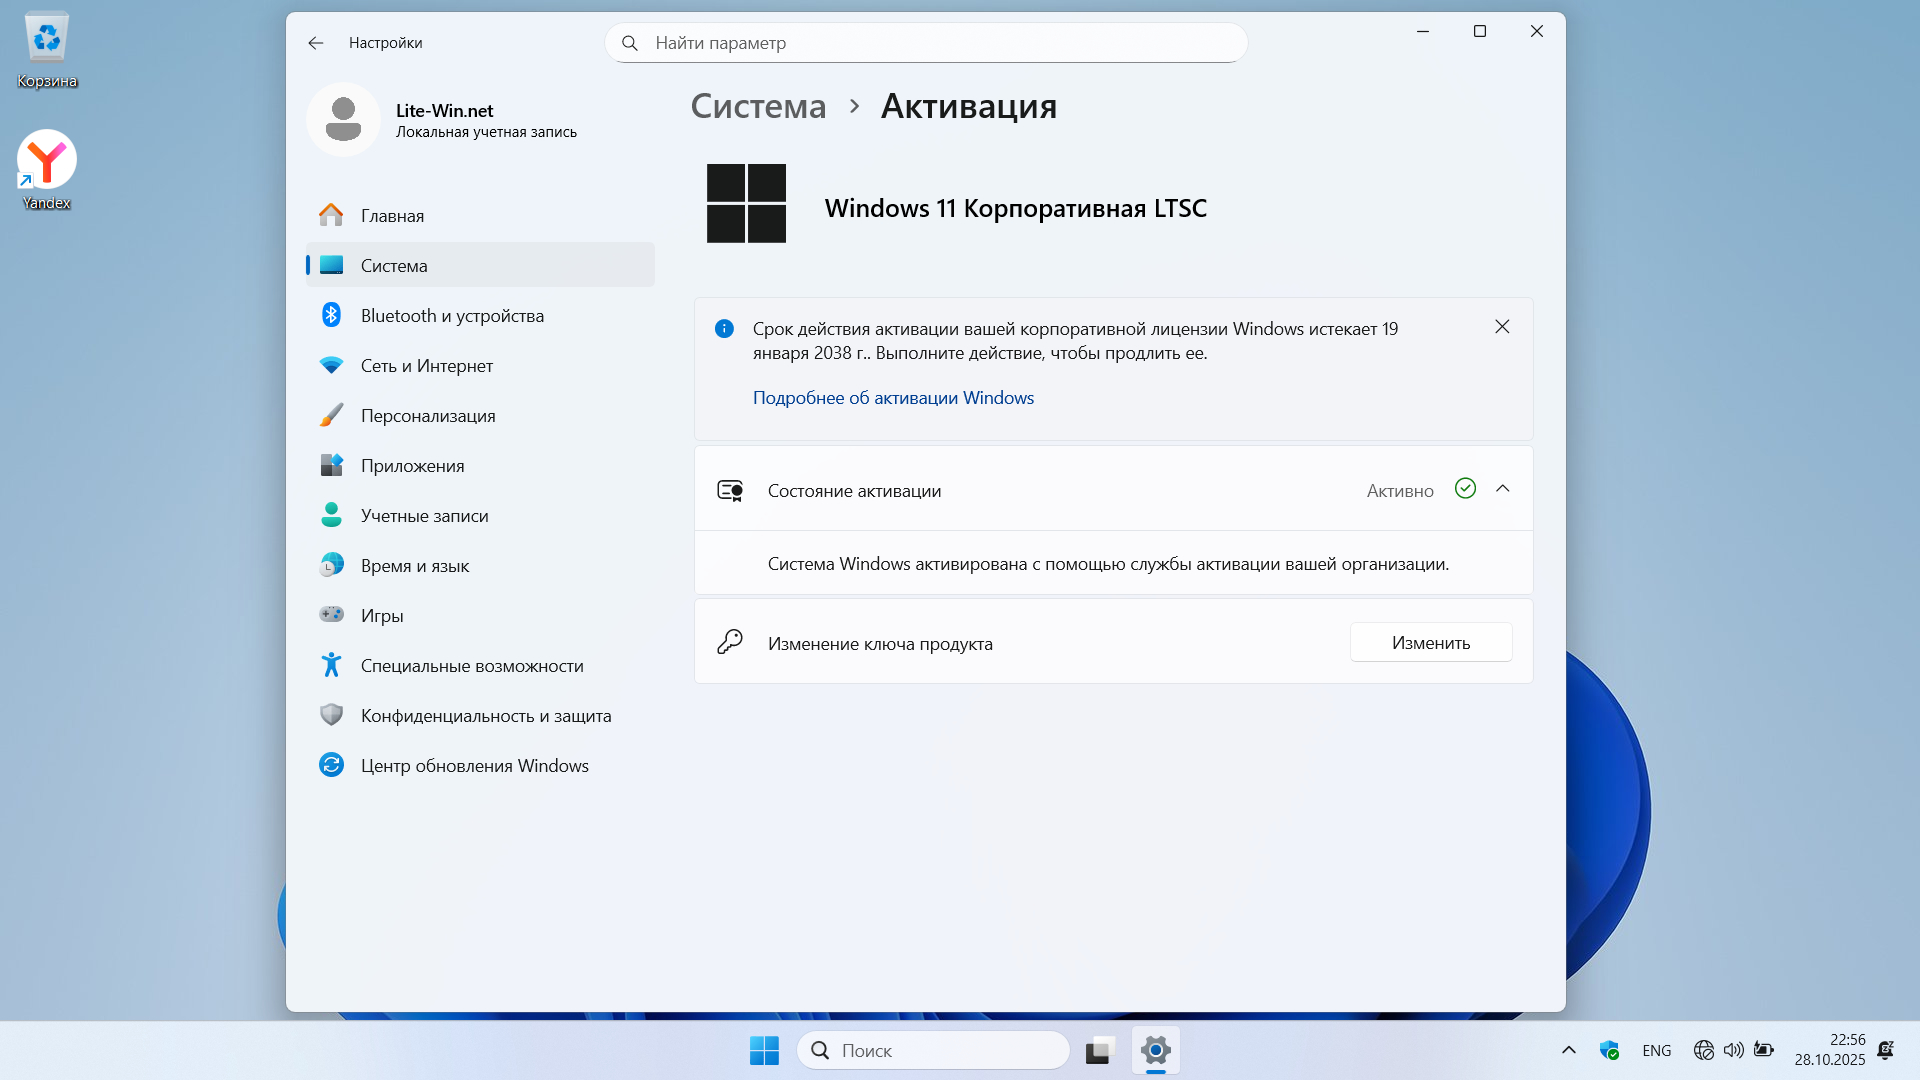Select Главная in the sidebar
Viewport: 1920px width, 1080px height.
(392, 216)
